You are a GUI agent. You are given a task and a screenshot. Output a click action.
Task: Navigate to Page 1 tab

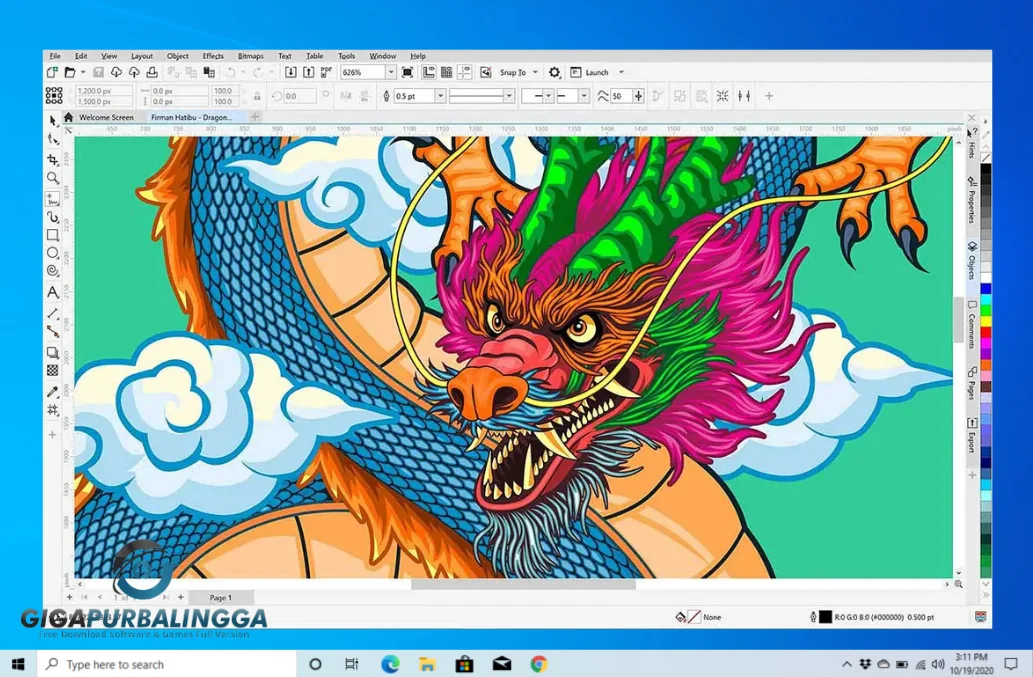(x=219, y=597)
